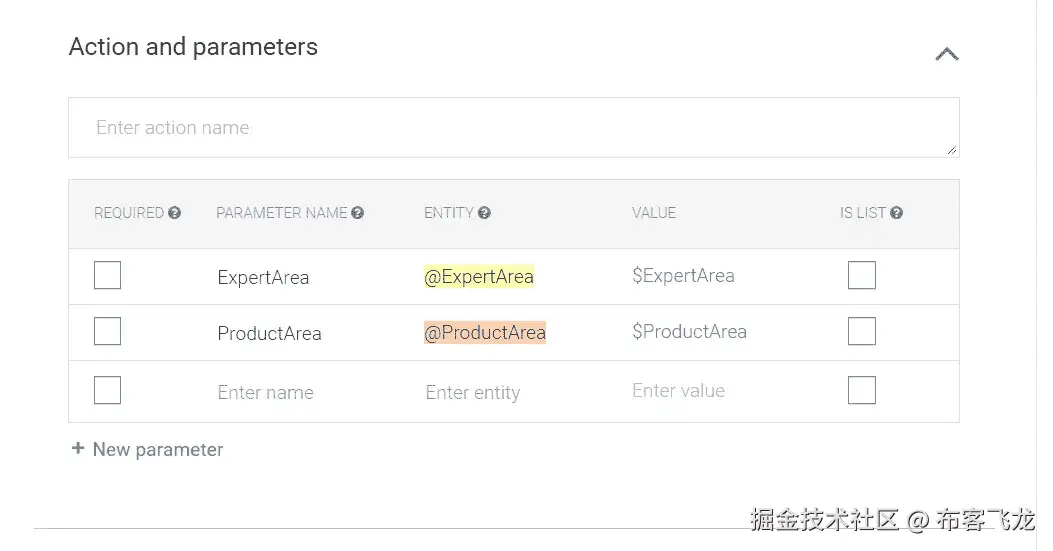Click the New parameter link
Screen dimensions: 1053x551
pos(157,450)
